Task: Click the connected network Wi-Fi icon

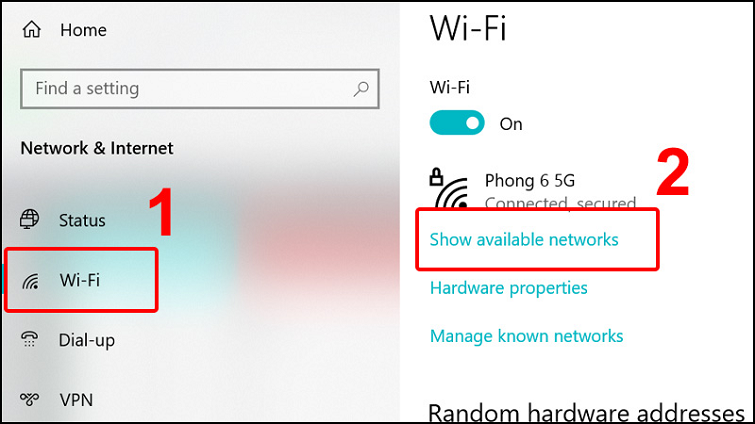Action: coord(452,193)
